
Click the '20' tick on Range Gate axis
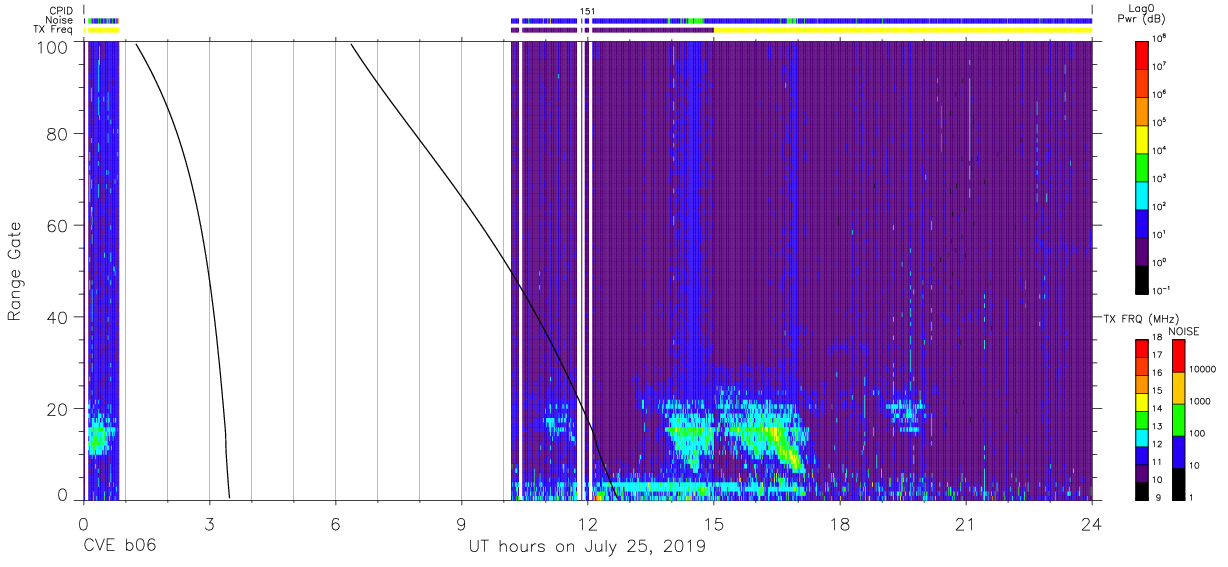click(58, 409)
